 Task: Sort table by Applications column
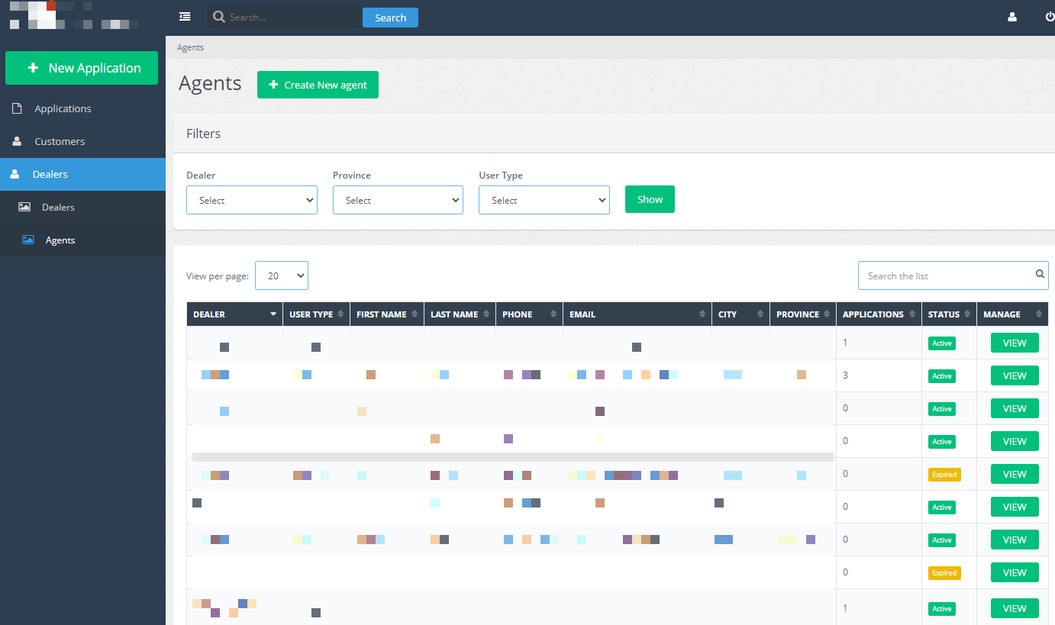(879, 314)
